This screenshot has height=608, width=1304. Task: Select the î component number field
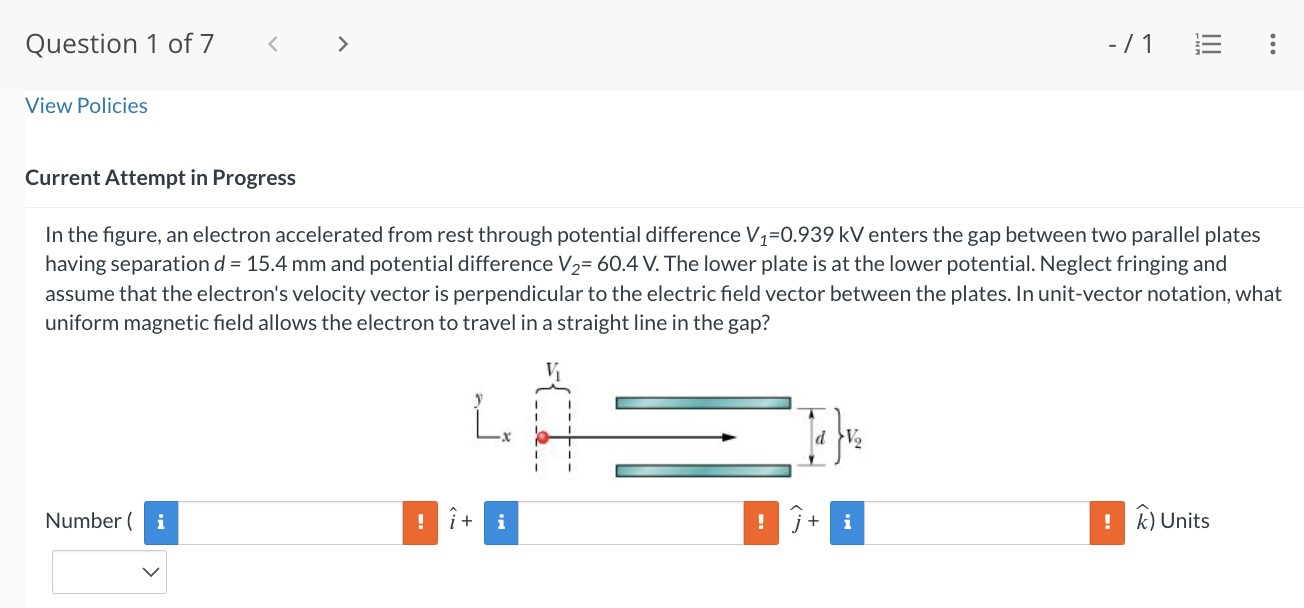290,521
